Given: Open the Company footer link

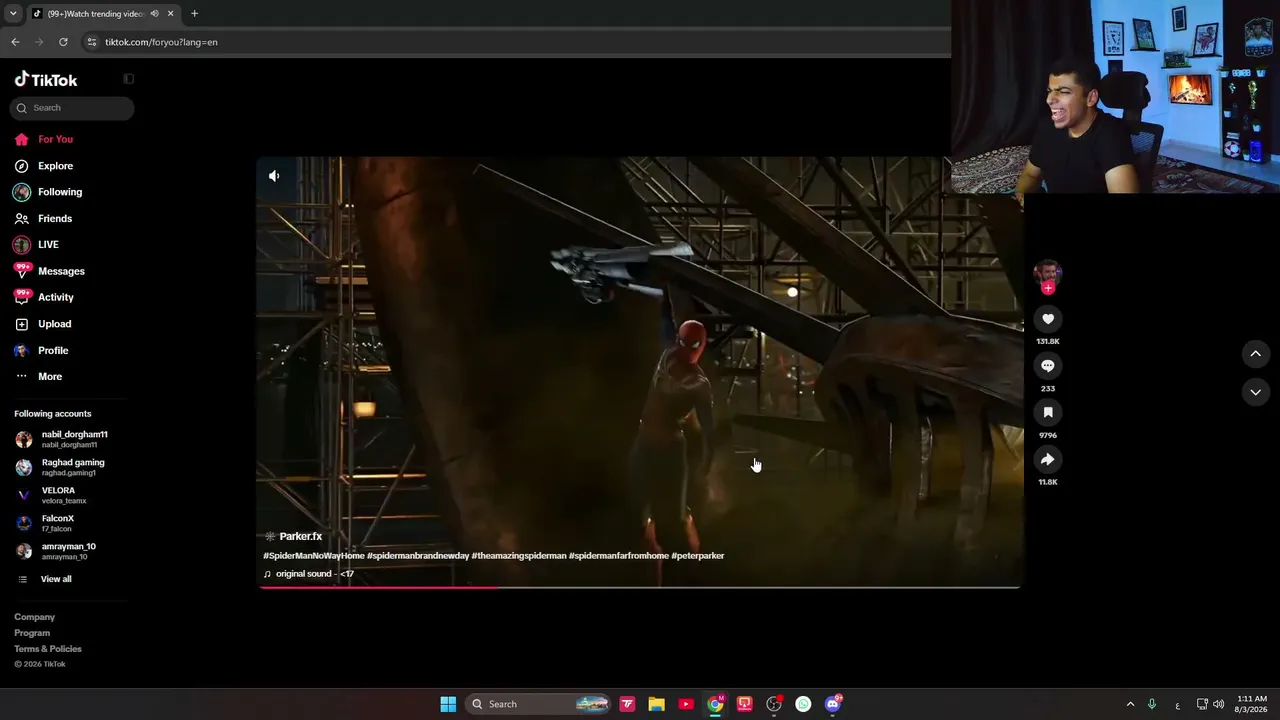Looking at the screenshot, I should 35,617.
